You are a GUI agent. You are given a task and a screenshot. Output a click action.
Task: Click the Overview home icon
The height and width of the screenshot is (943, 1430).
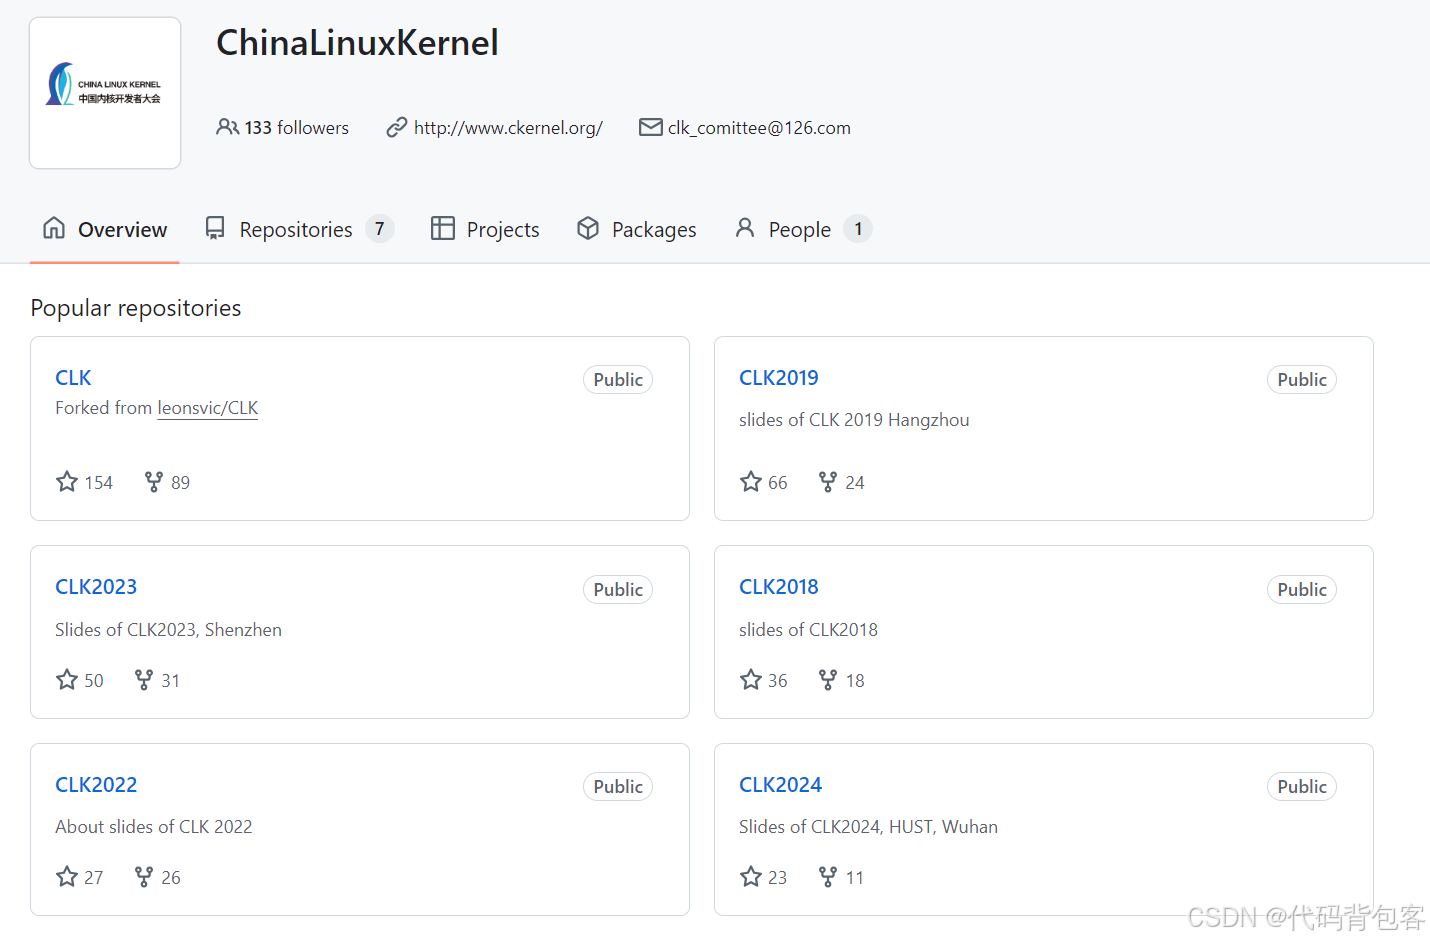pyautogui.click(x=54, y=228)
